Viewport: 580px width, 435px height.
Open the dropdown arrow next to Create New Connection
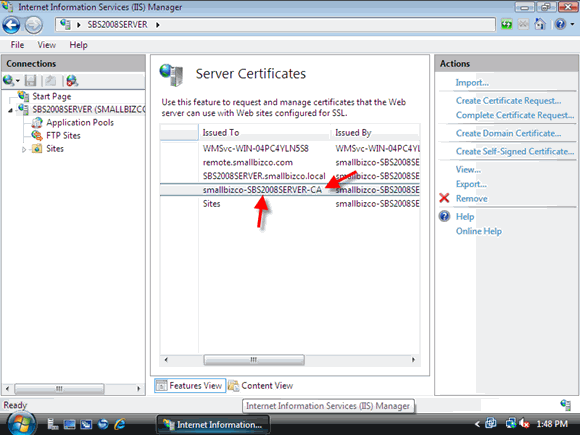(18, 81)
